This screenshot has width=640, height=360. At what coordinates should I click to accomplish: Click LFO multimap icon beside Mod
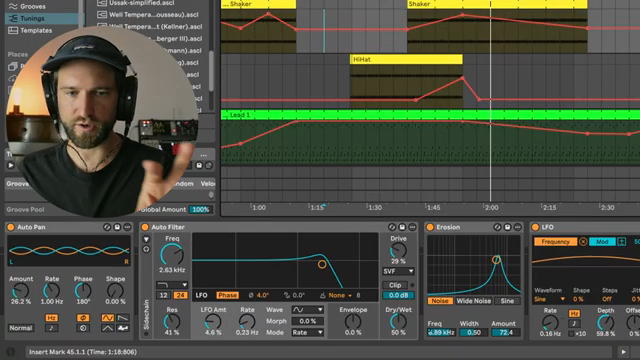[x=622, y=242]
